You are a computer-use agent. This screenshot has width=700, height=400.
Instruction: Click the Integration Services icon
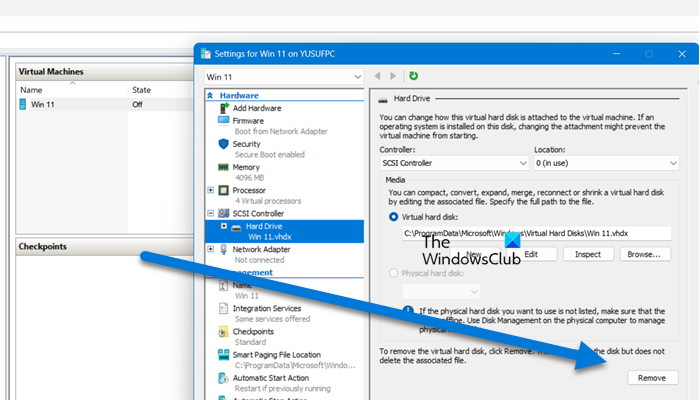click(223, 308)
